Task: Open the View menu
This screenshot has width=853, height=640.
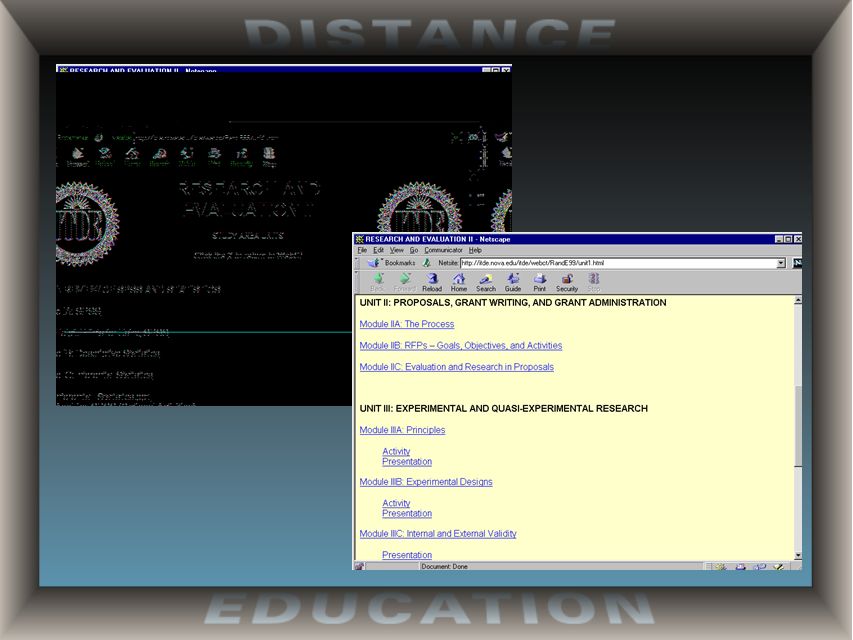Action: coord(397,250)
